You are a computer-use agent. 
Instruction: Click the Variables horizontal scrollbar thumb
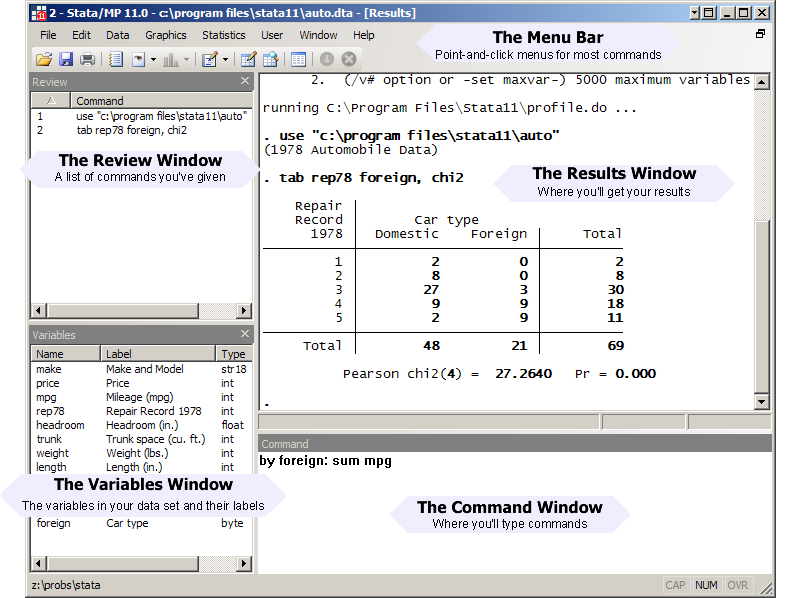(122, 563)
